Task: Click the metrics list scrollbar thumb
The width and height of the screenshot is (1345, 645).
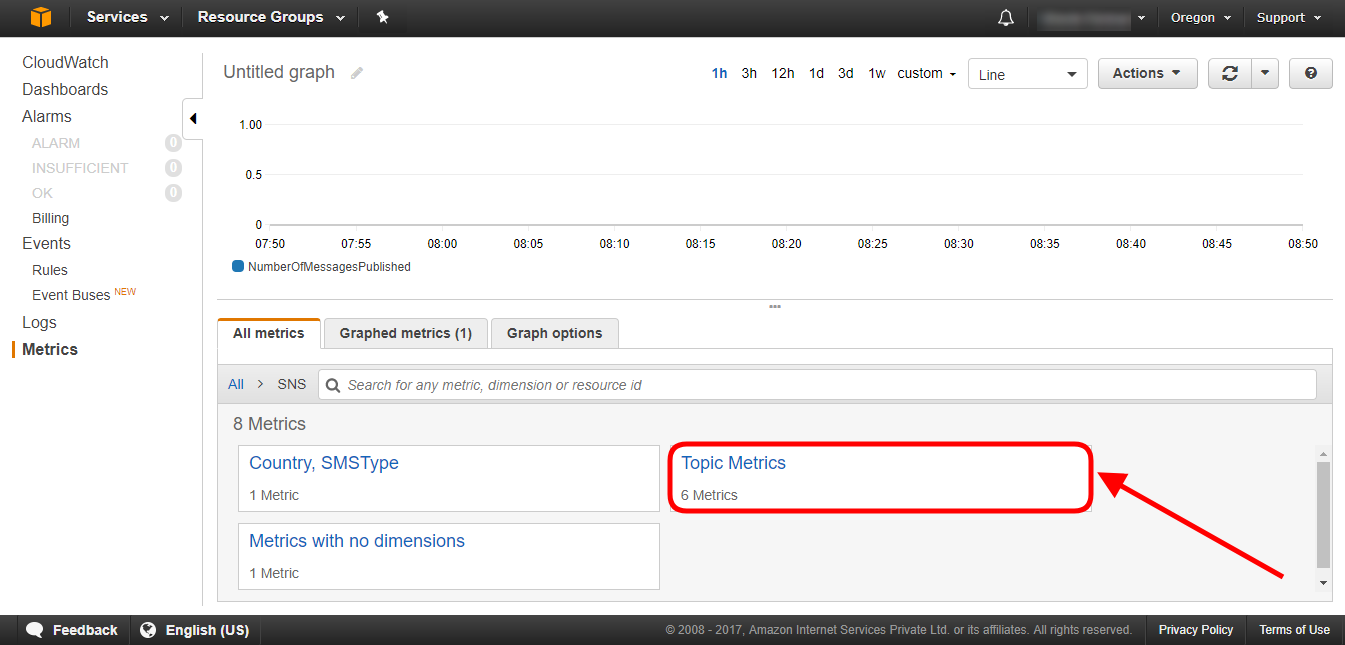Action: (x=1324, y=514)
